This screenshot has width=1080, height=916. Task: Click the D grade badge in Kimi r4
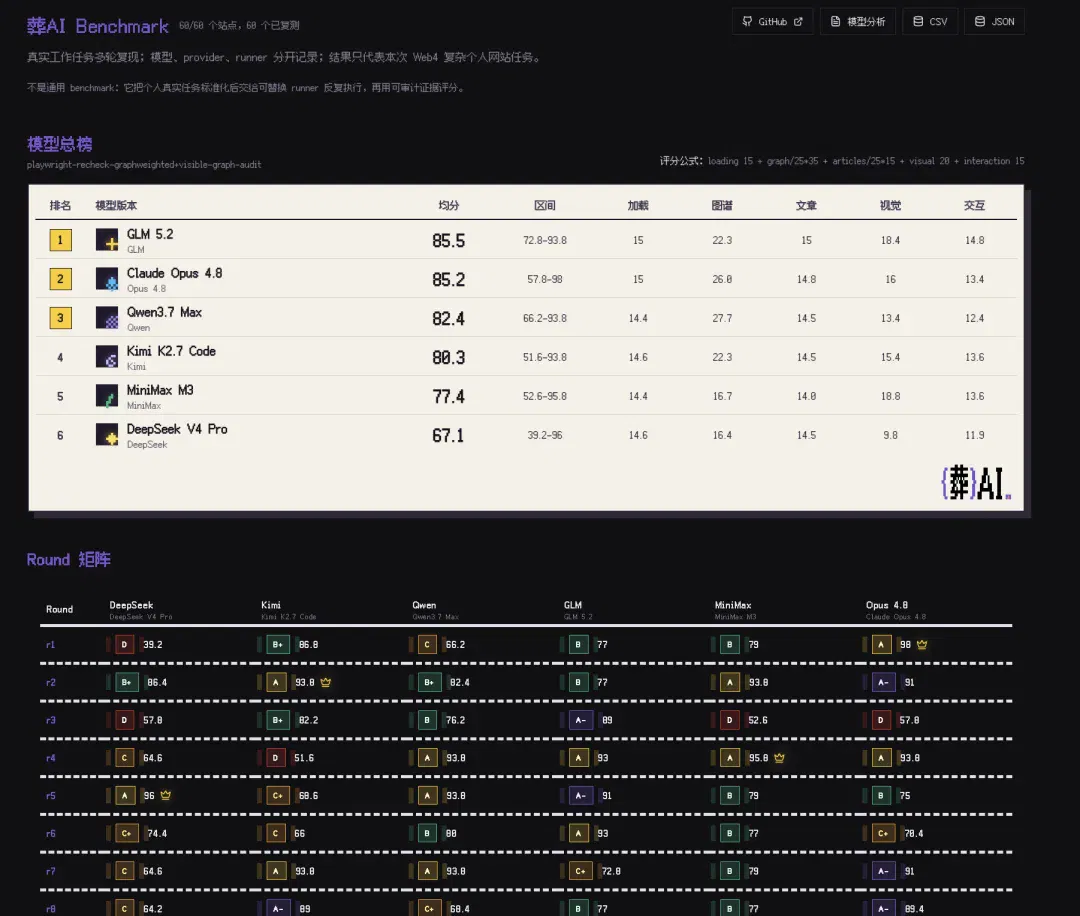pos(276,758)
